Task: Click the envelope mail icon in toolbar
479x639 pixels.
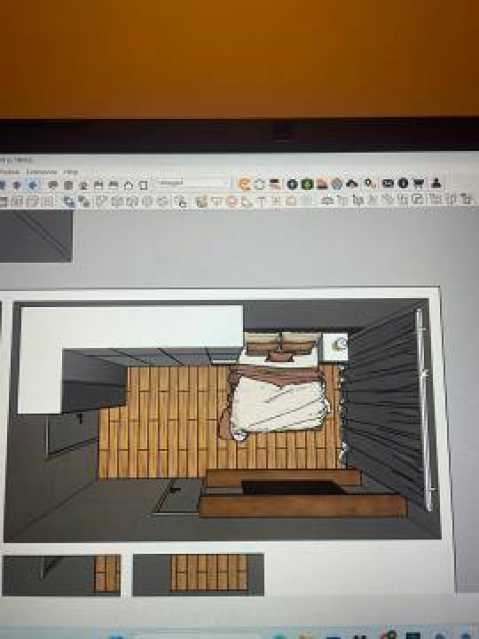Action: pyautogui.click(x=387, y=183)
